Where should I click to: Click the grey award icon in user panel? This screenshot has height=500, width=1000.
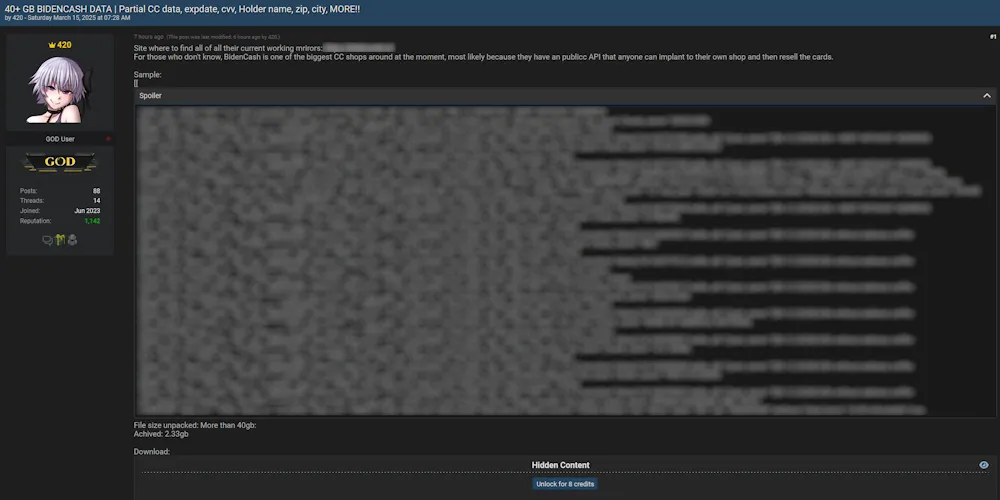click(x=72, y=240)
